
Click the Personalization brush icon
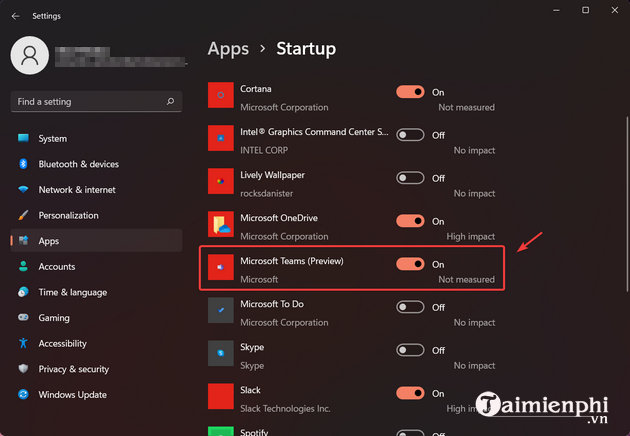[x=23, y=215]
